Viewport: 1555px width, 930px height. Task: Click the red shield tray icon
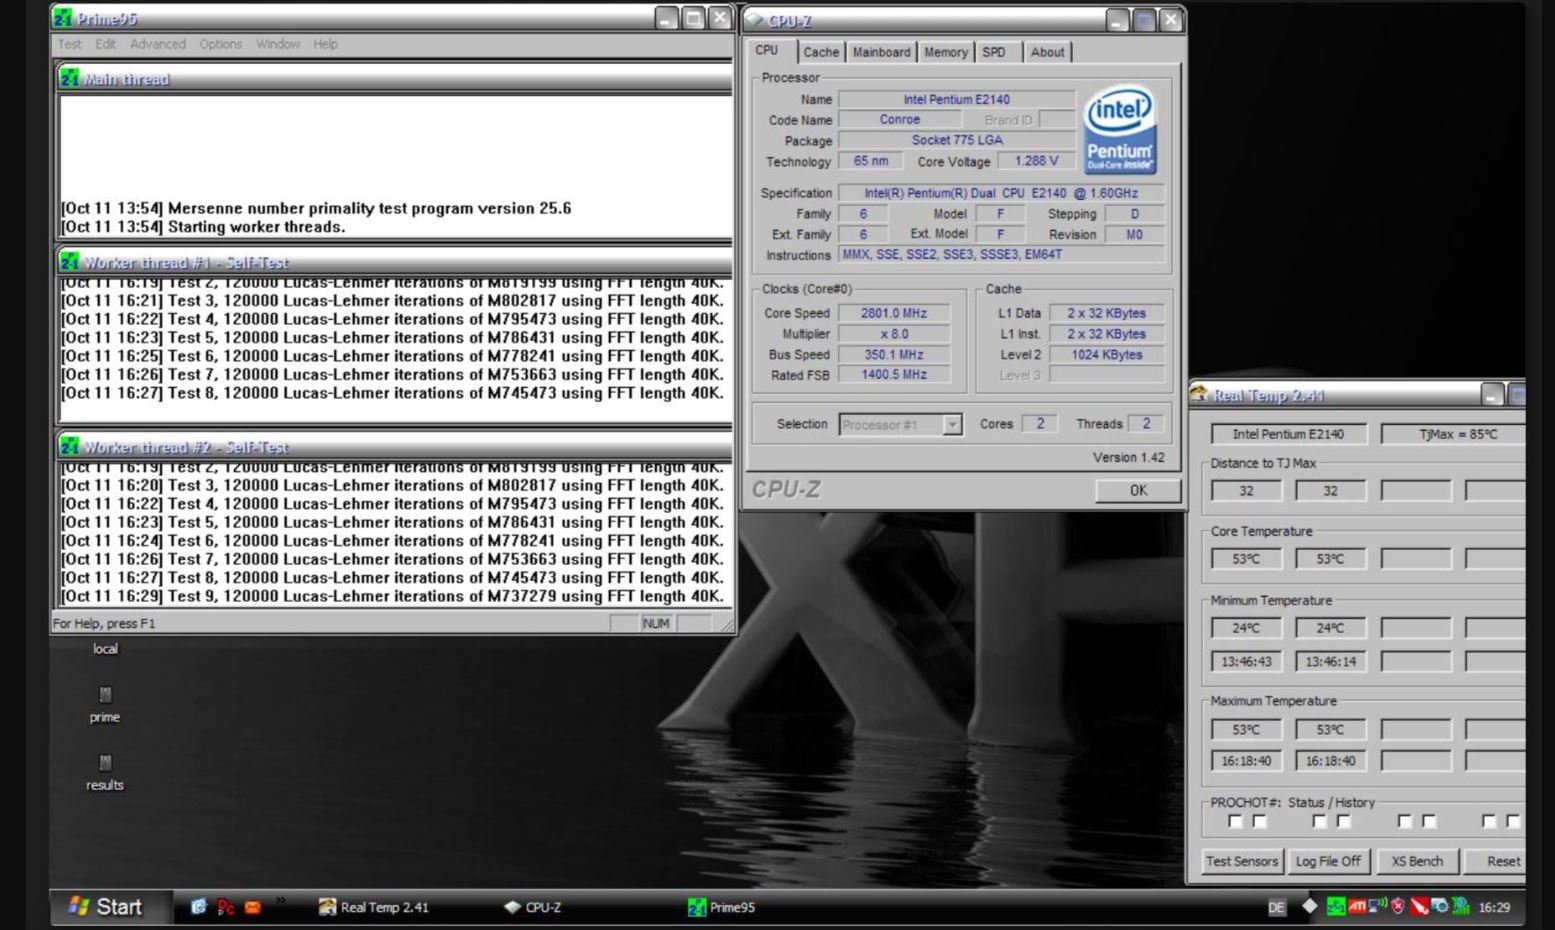[x=1398, y=906]
